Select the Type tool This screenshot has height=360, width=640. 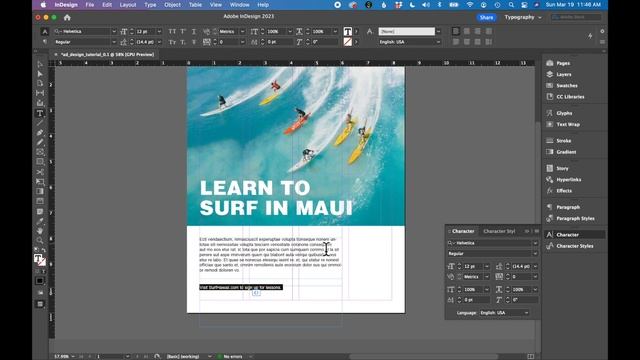pos(40,113)
